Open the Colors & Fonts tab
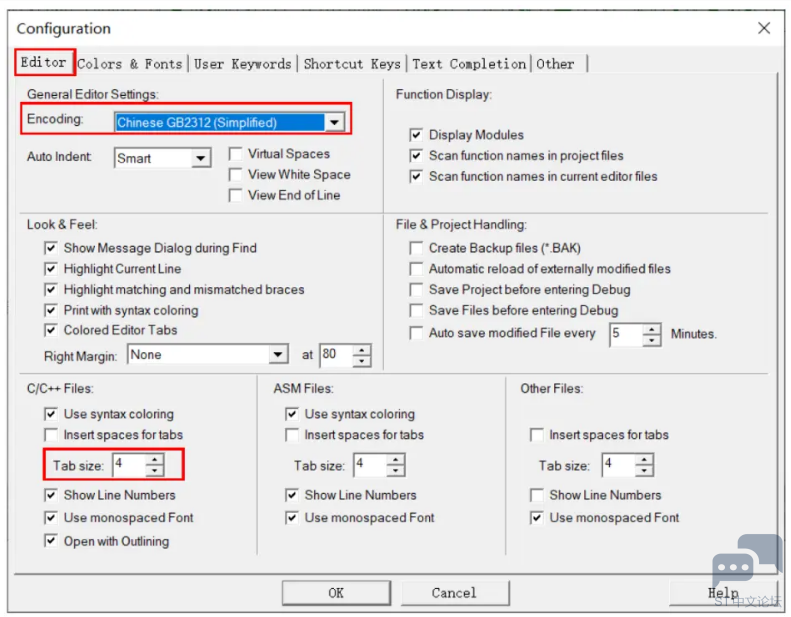 coord(130,64)
